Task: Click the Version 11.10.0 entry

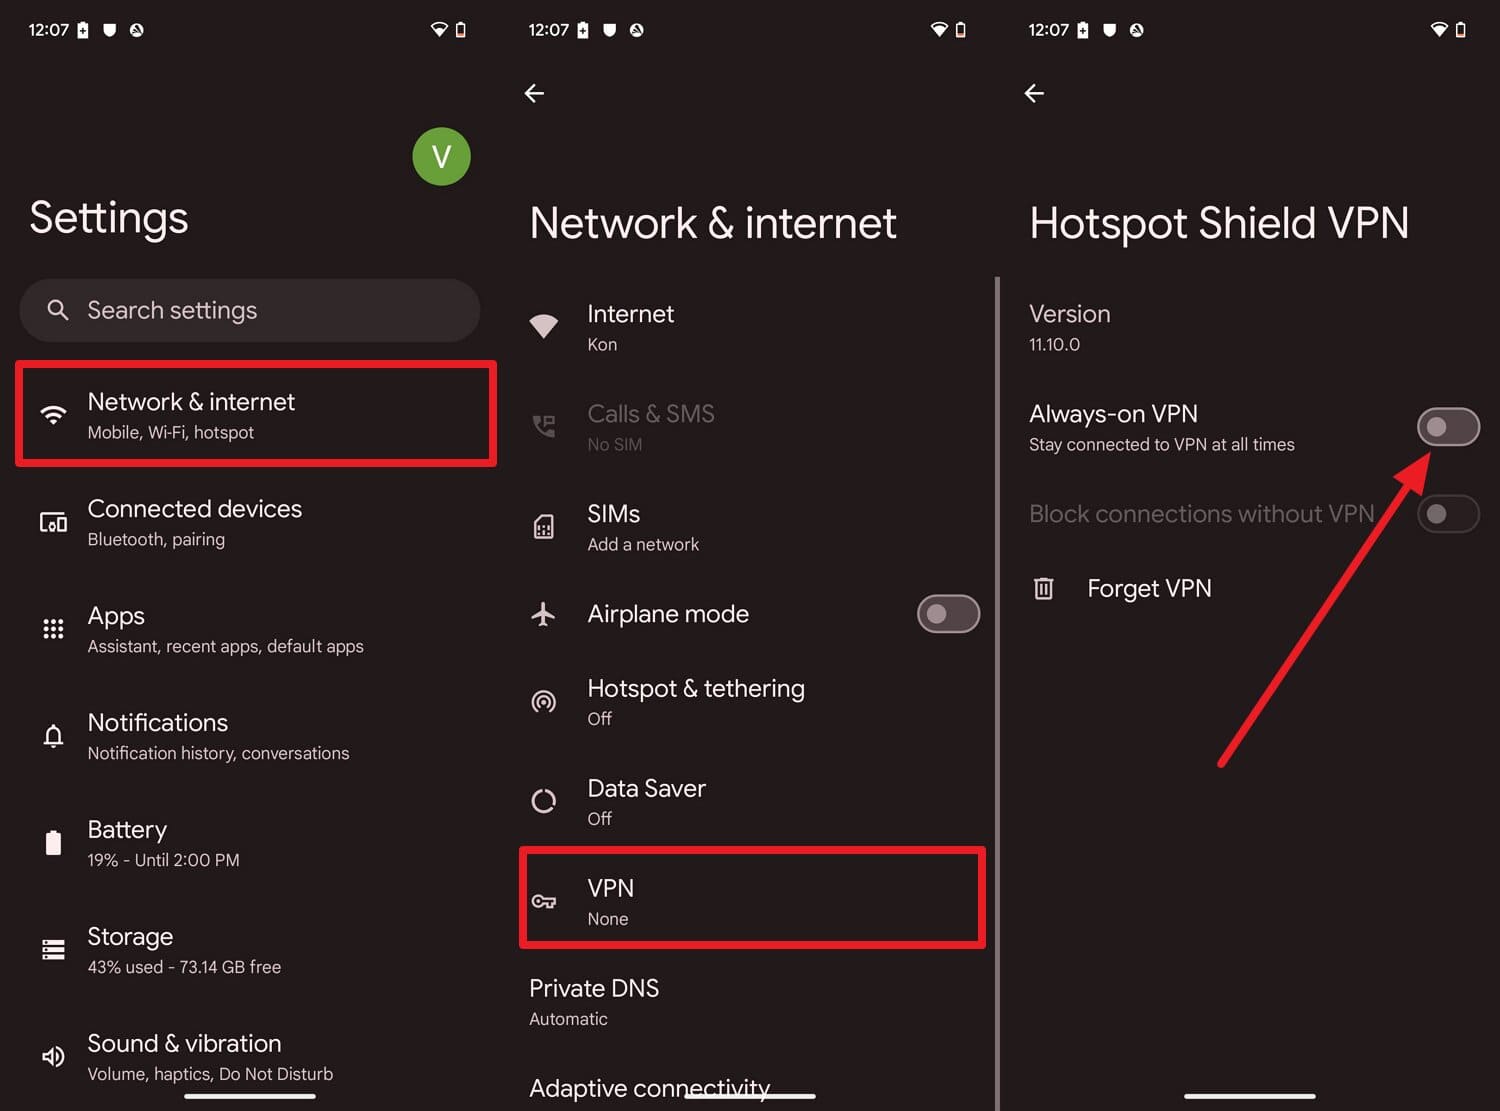Action: [x=1250, y=327]
